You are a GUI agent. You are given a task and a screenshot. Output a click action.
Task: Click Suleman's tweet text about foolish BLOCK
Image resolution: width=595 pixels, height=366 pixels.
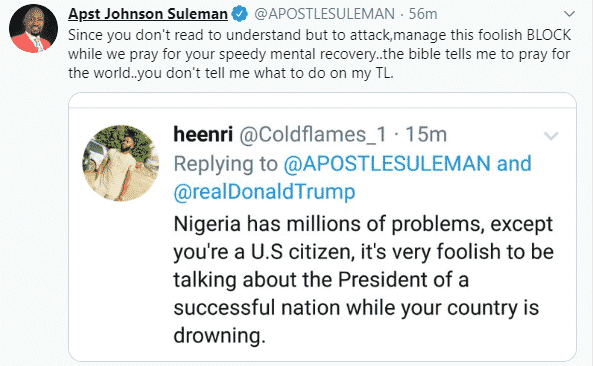320,54
